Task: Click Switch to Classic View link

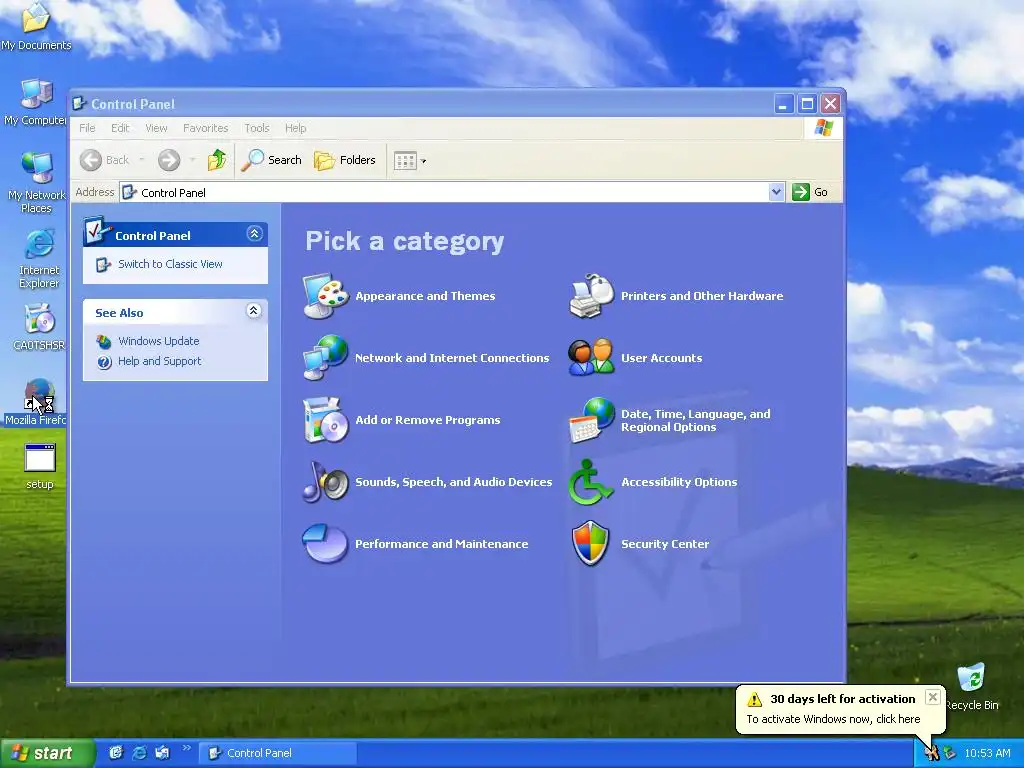Action: (170, 264)
